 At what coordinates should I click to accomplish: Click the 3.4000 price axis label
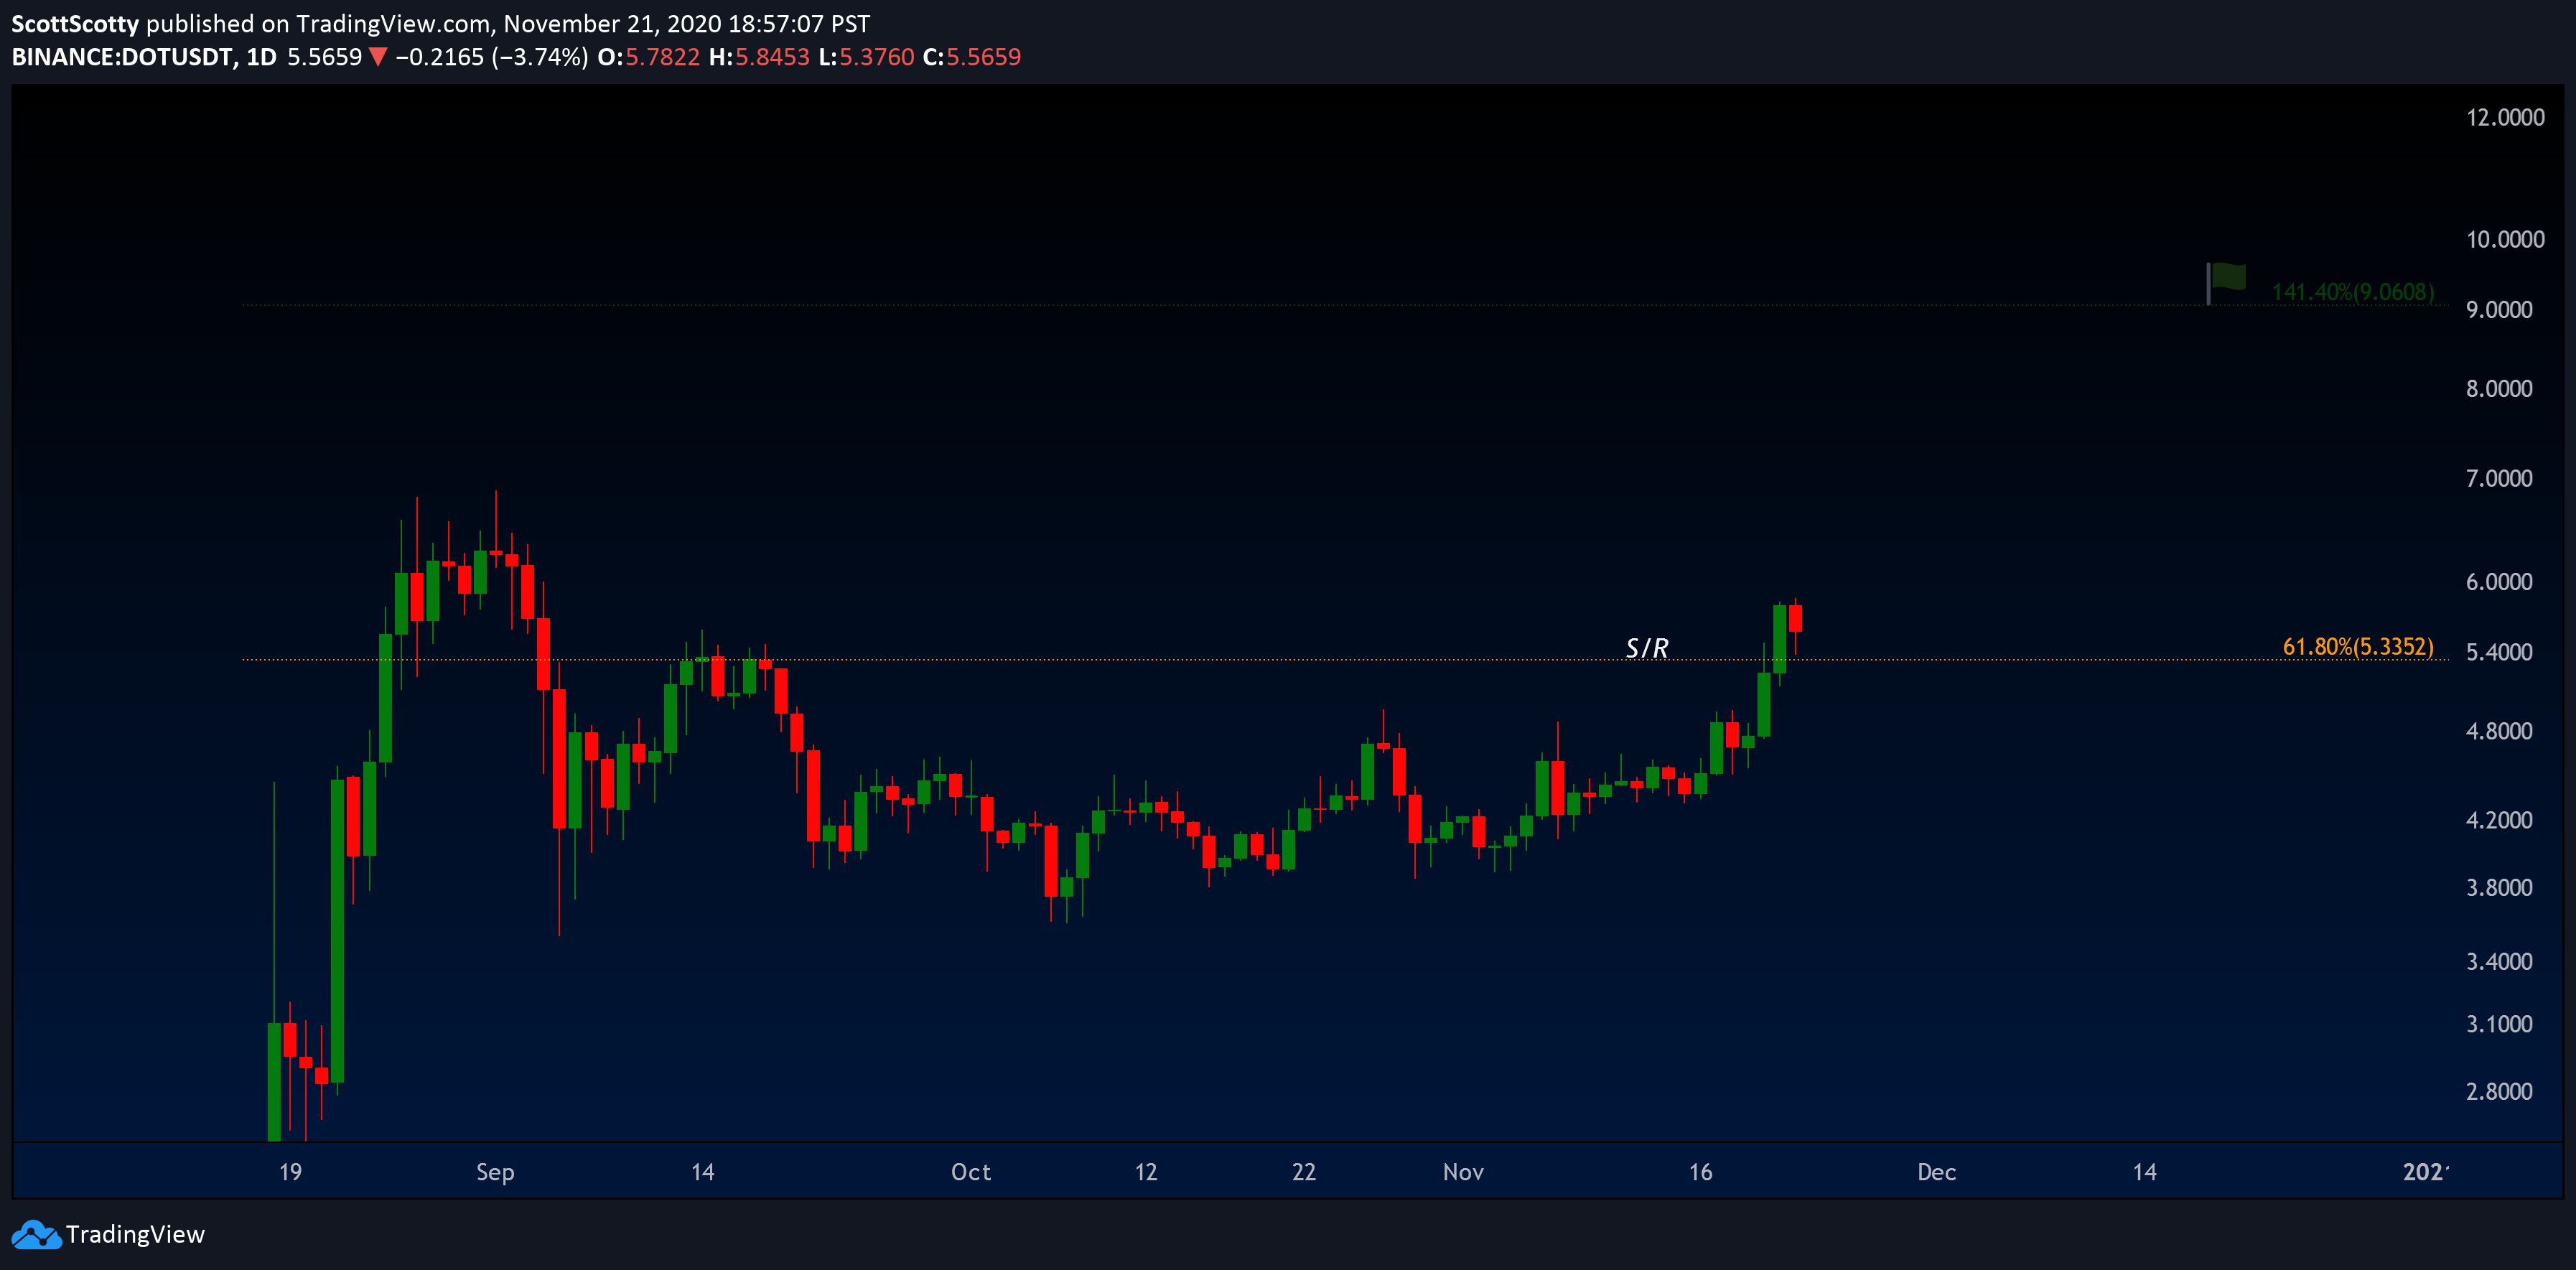(x=2499, y=962)
